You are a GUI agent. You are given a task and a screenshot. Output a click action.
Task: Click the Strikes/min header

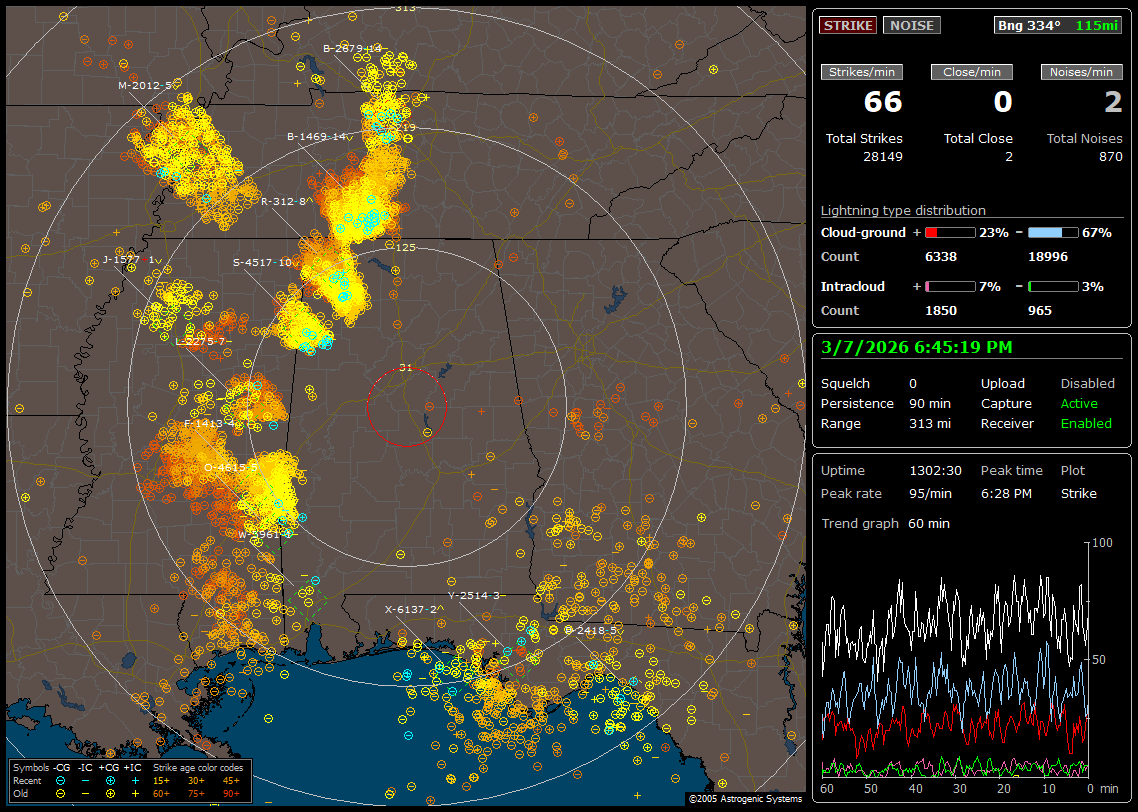(x=862, y=72)
